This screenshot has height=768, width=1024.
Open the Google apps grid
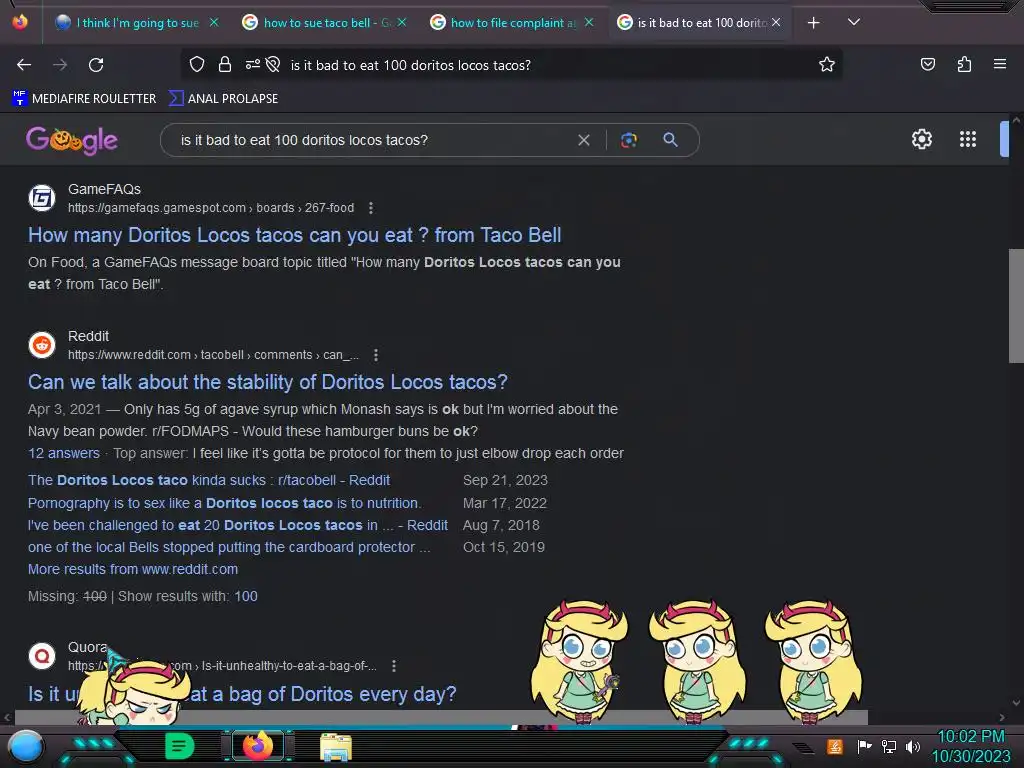point(967,139)
